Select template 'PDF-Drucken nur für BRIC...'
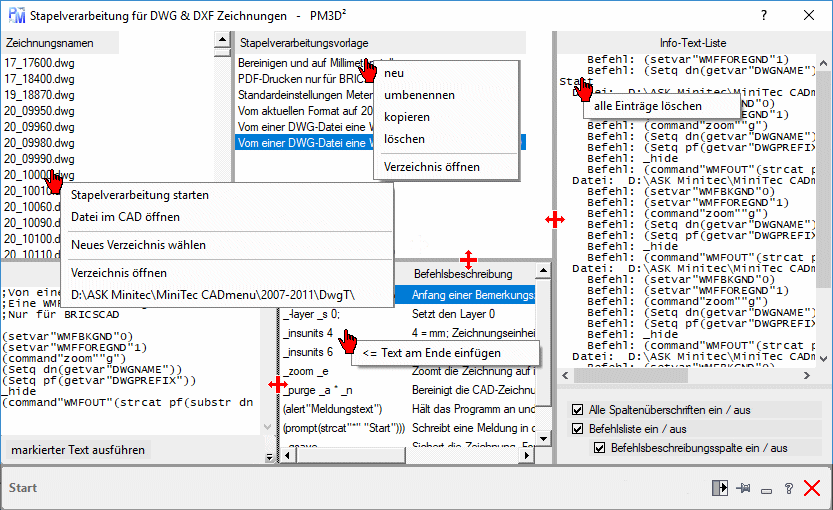The width and height of the screenshot is (833, 510). coord(305,79)
